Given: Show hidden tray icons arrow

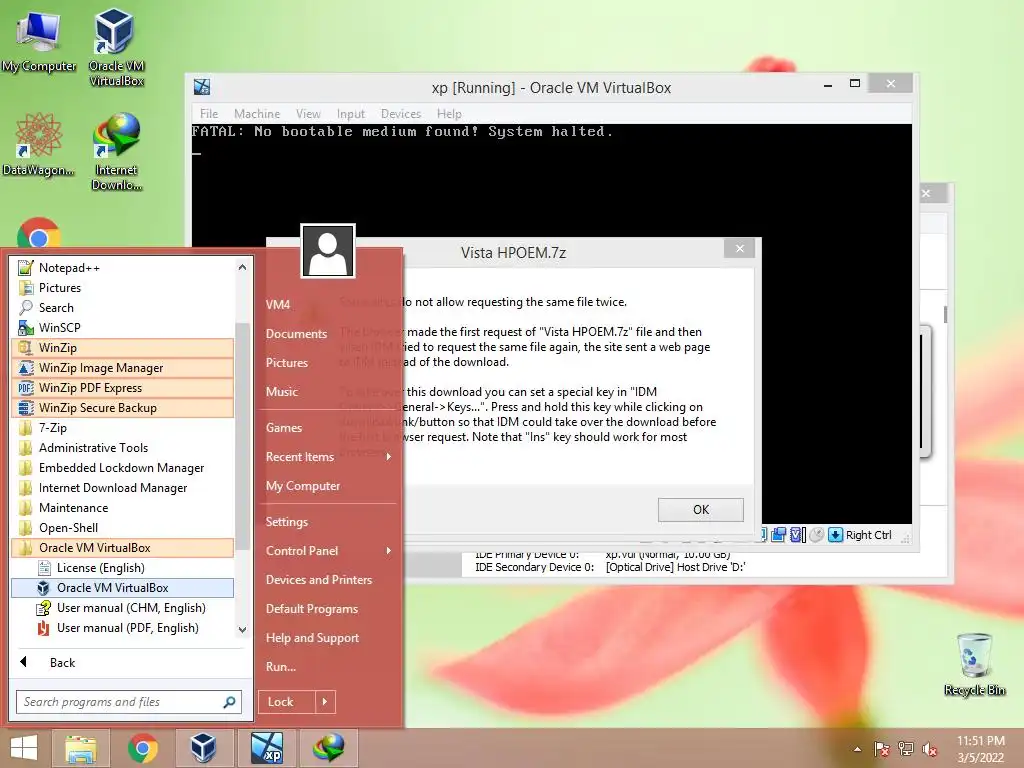Looking at the screenshot, I should 857,749.
